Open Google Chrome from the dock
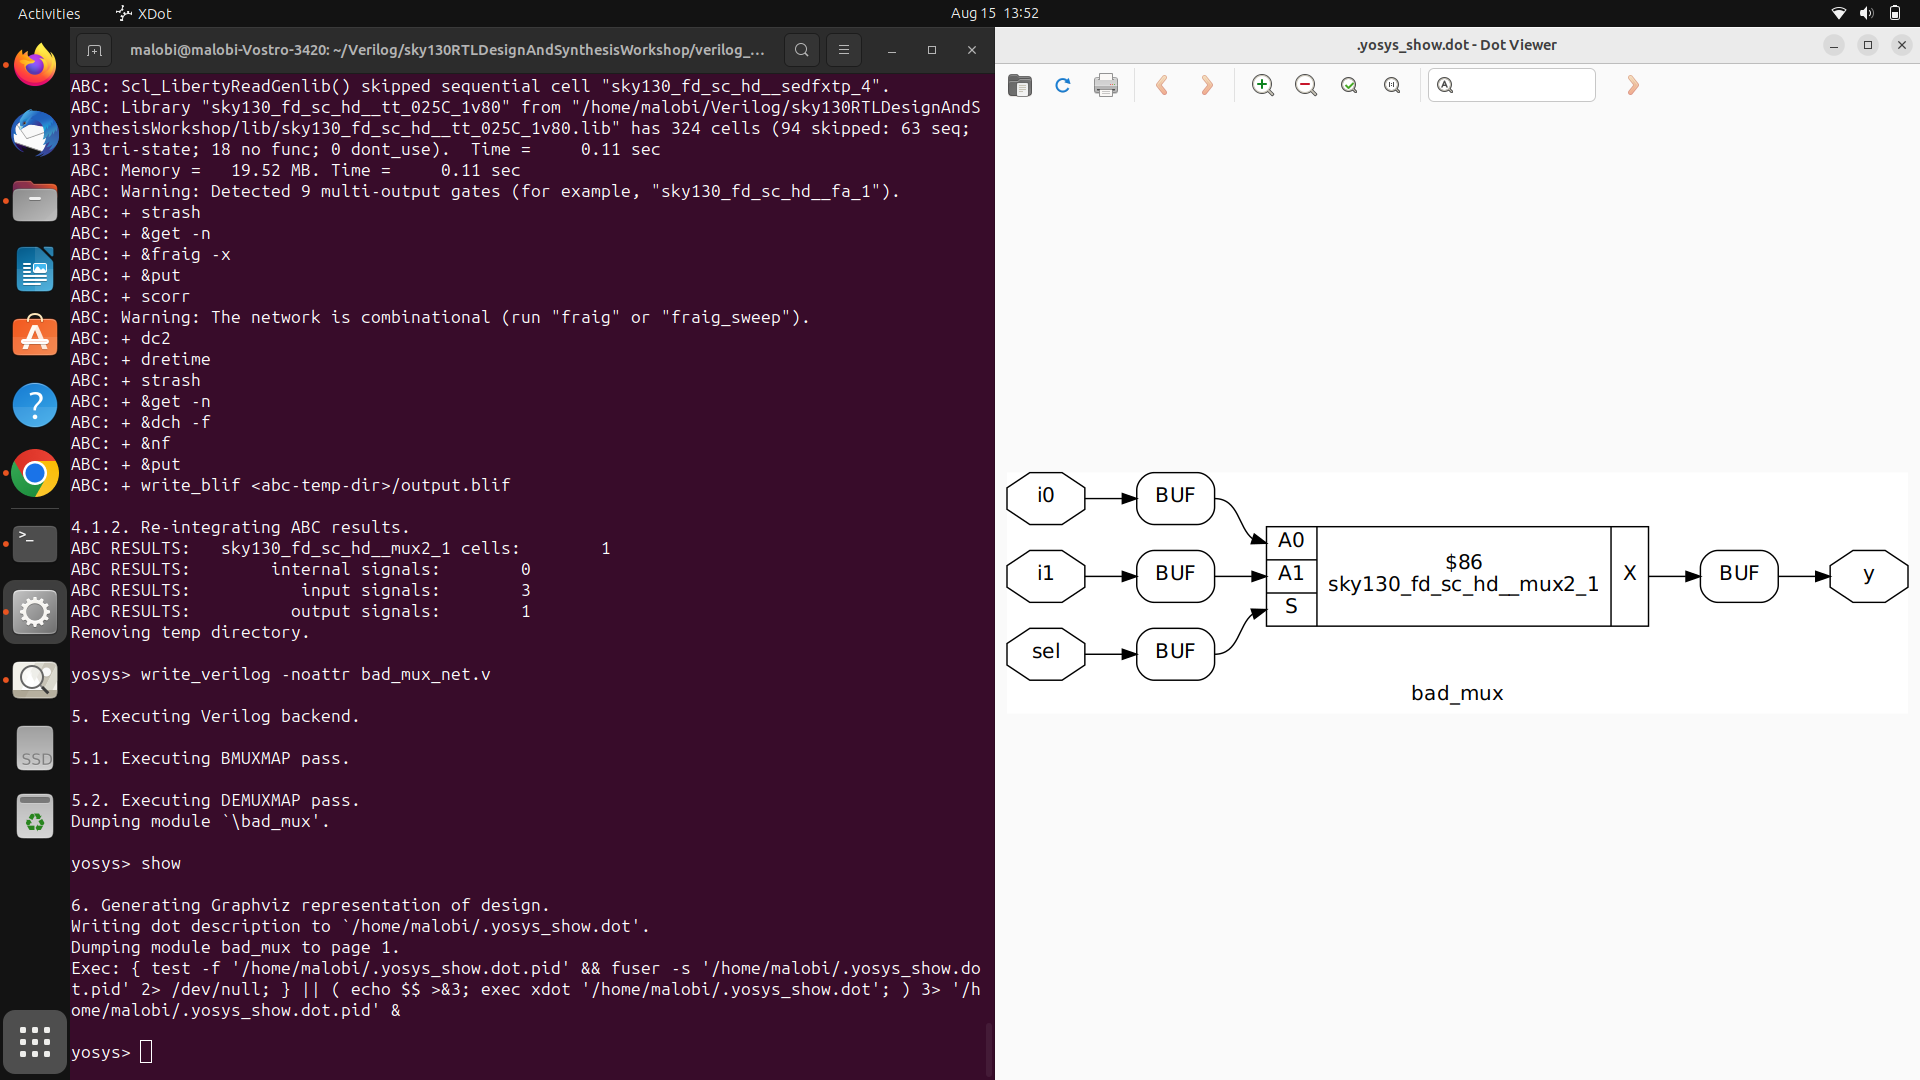This screenshot has width=1920, height=1080. click(35, 473)
